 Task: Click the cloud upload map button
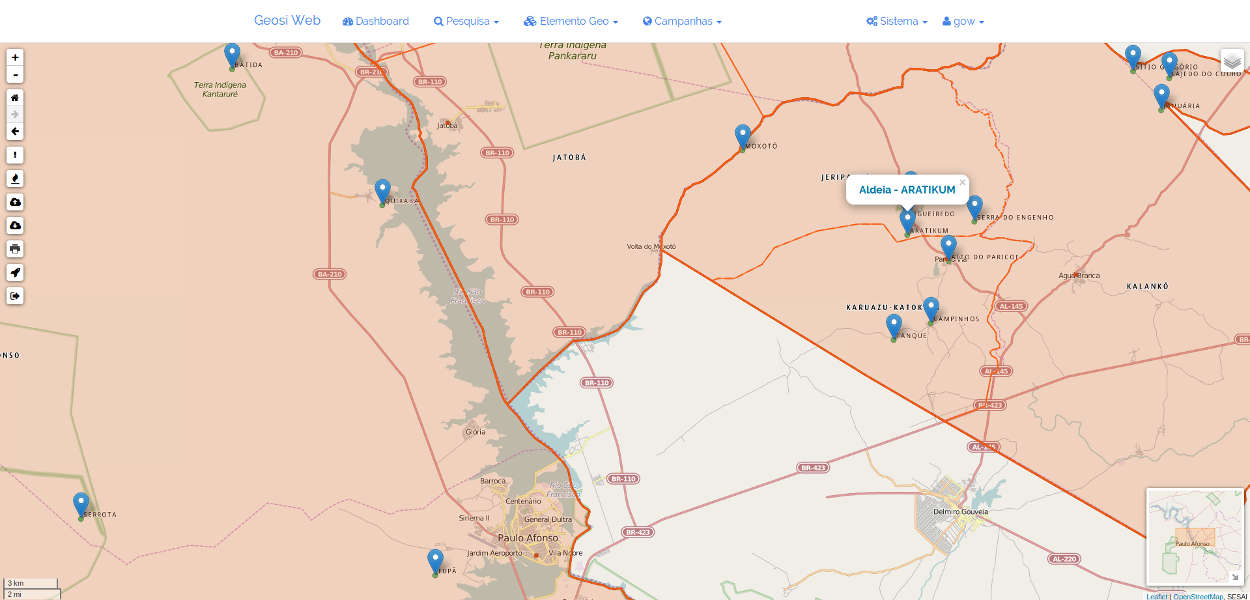15,202
